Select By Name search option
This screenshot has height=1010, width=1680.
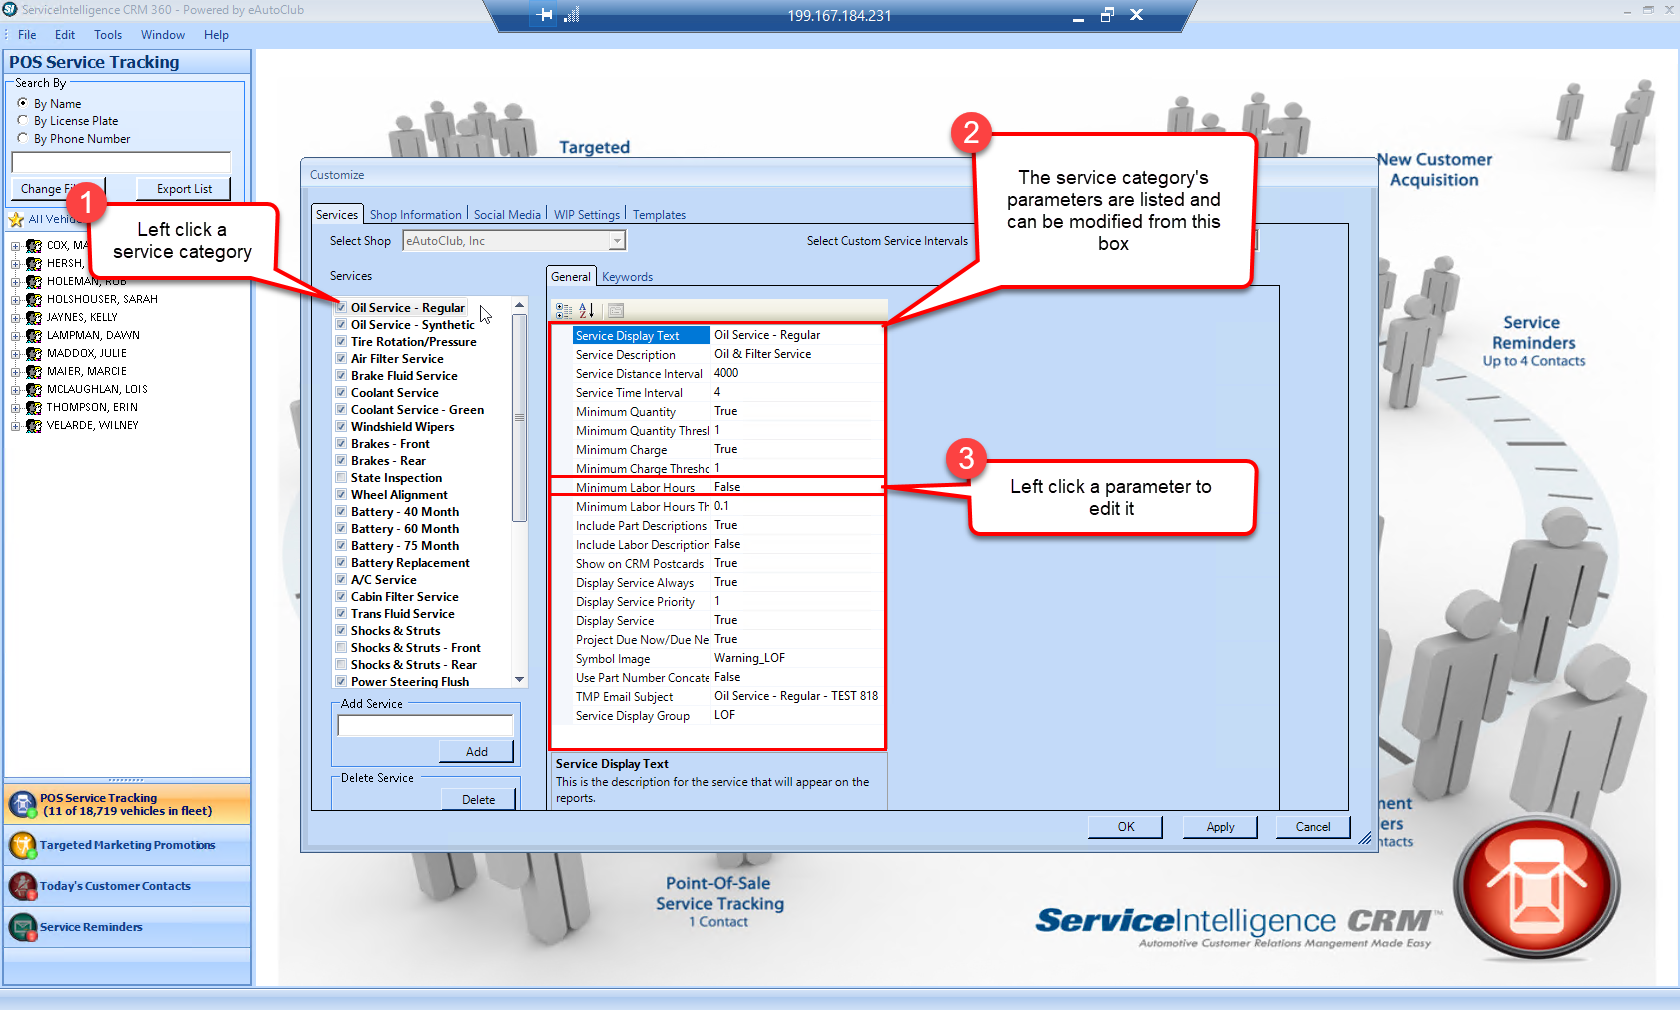pyautogui.click(x=23, y=103)
